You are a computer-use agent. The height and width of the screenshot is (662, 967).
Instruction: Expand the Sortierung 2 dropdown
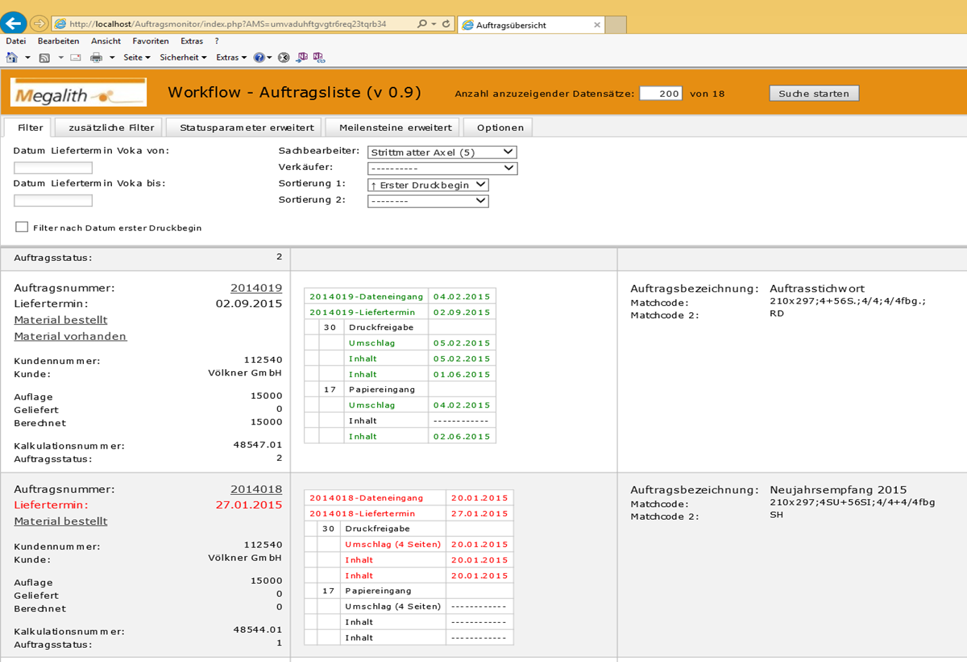tap(427, 201)
